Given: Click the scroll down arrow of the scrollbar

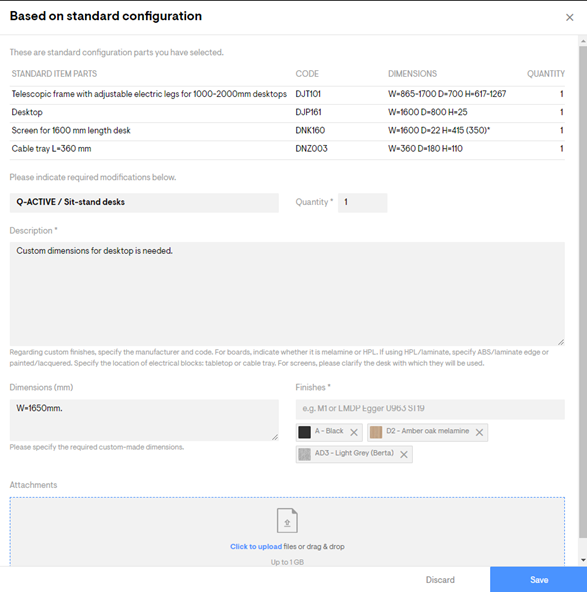Looking at the screenshot, I should tap(583, 560).
